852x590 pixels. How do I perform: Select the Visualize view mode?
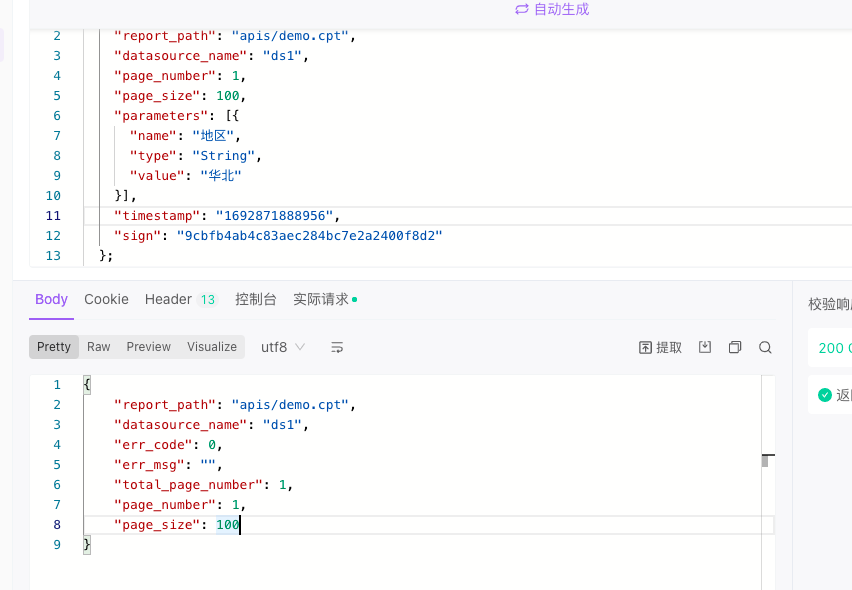point(212,347)
